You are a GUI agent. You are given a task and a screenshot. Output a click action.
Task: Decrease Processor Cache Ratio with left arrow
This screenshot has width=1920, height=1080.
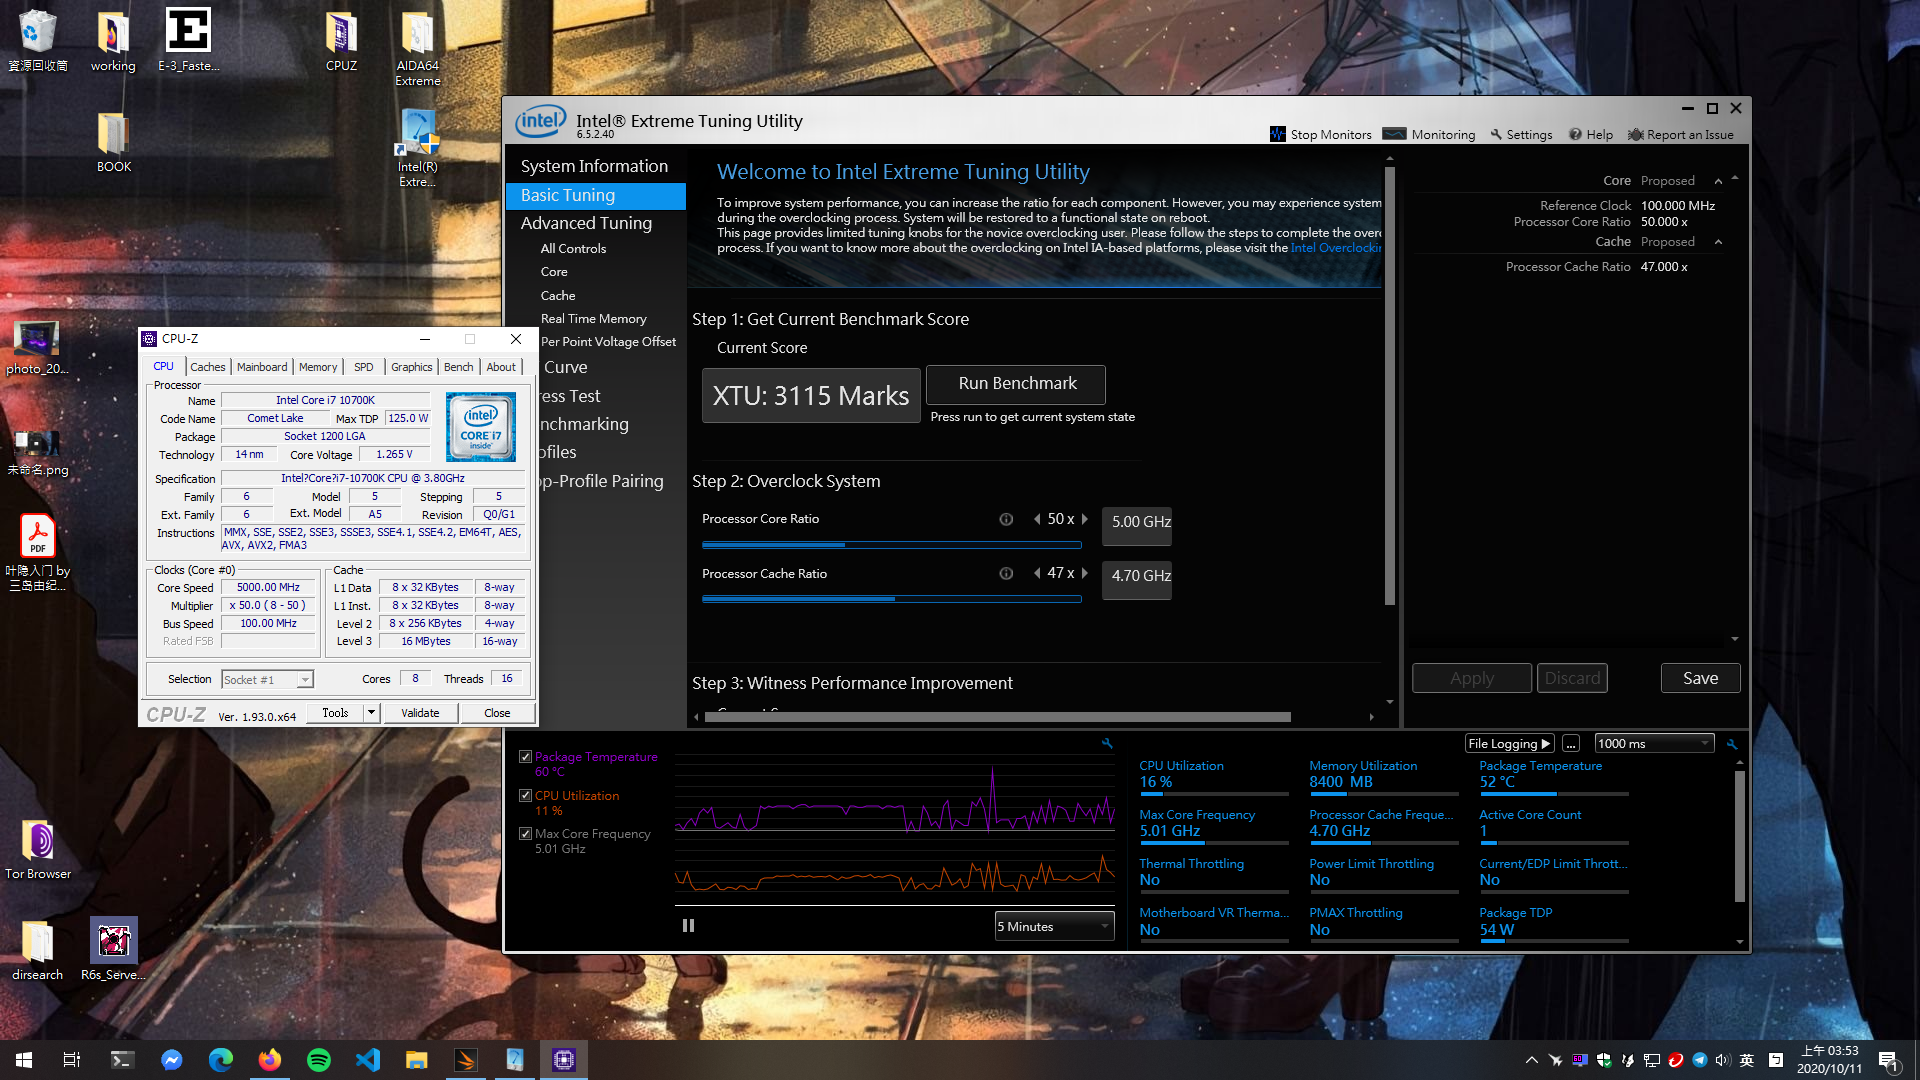tap(1037, 573)
